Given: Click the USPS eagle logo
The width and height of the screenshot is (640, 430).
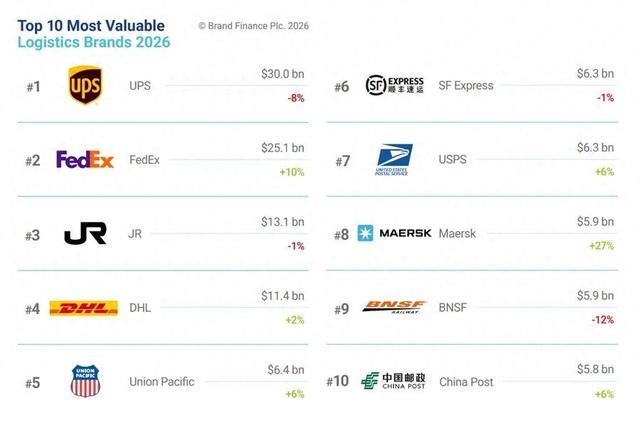Looking at the screenshot, I should tap(393, 160).
